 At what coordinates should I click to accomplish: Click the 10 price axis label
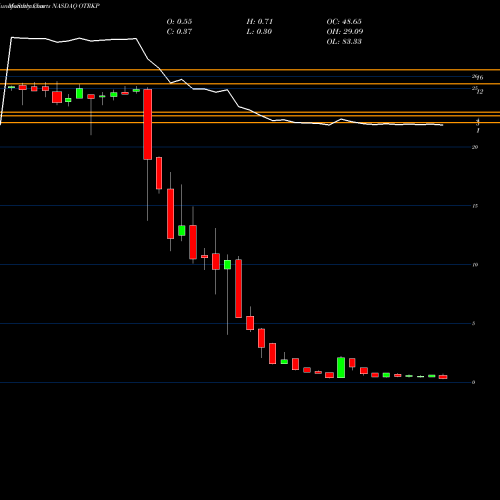pyautogui.click(x=475, y=265)
